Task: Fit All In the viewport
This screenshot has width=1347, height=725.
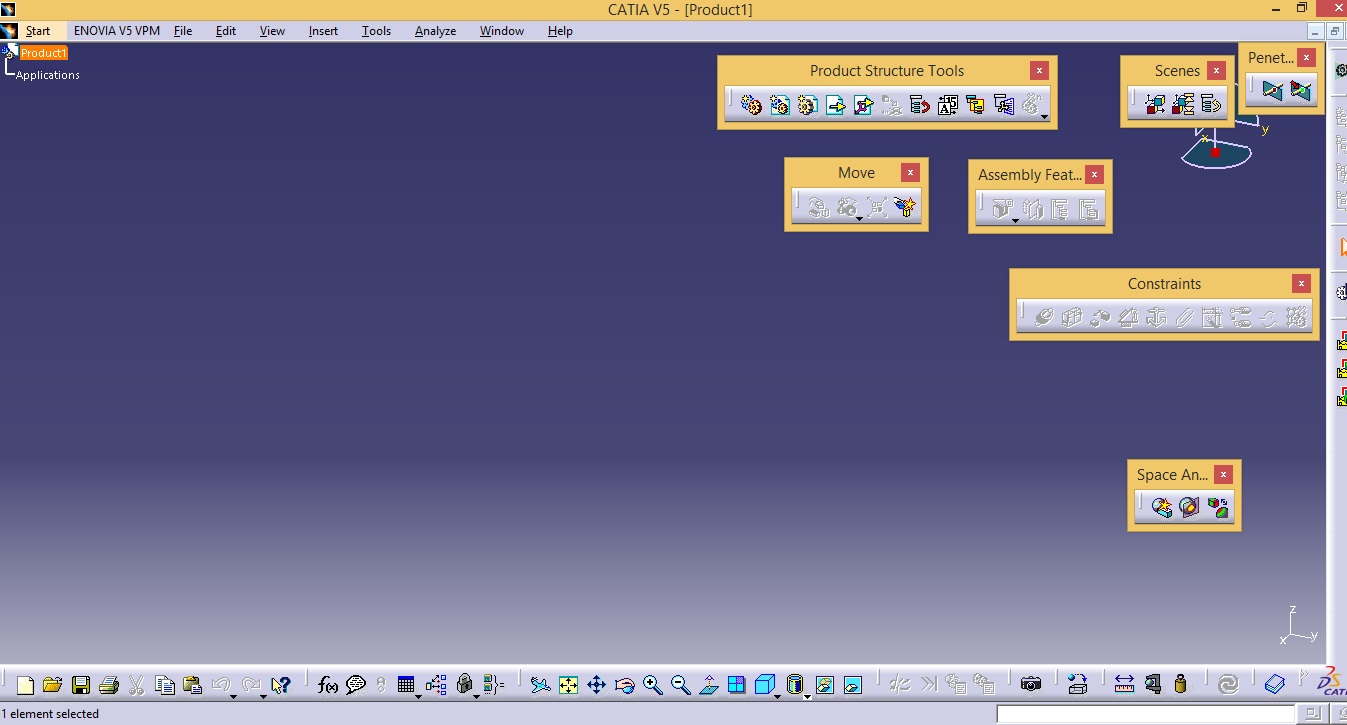Action: [568, 685]
